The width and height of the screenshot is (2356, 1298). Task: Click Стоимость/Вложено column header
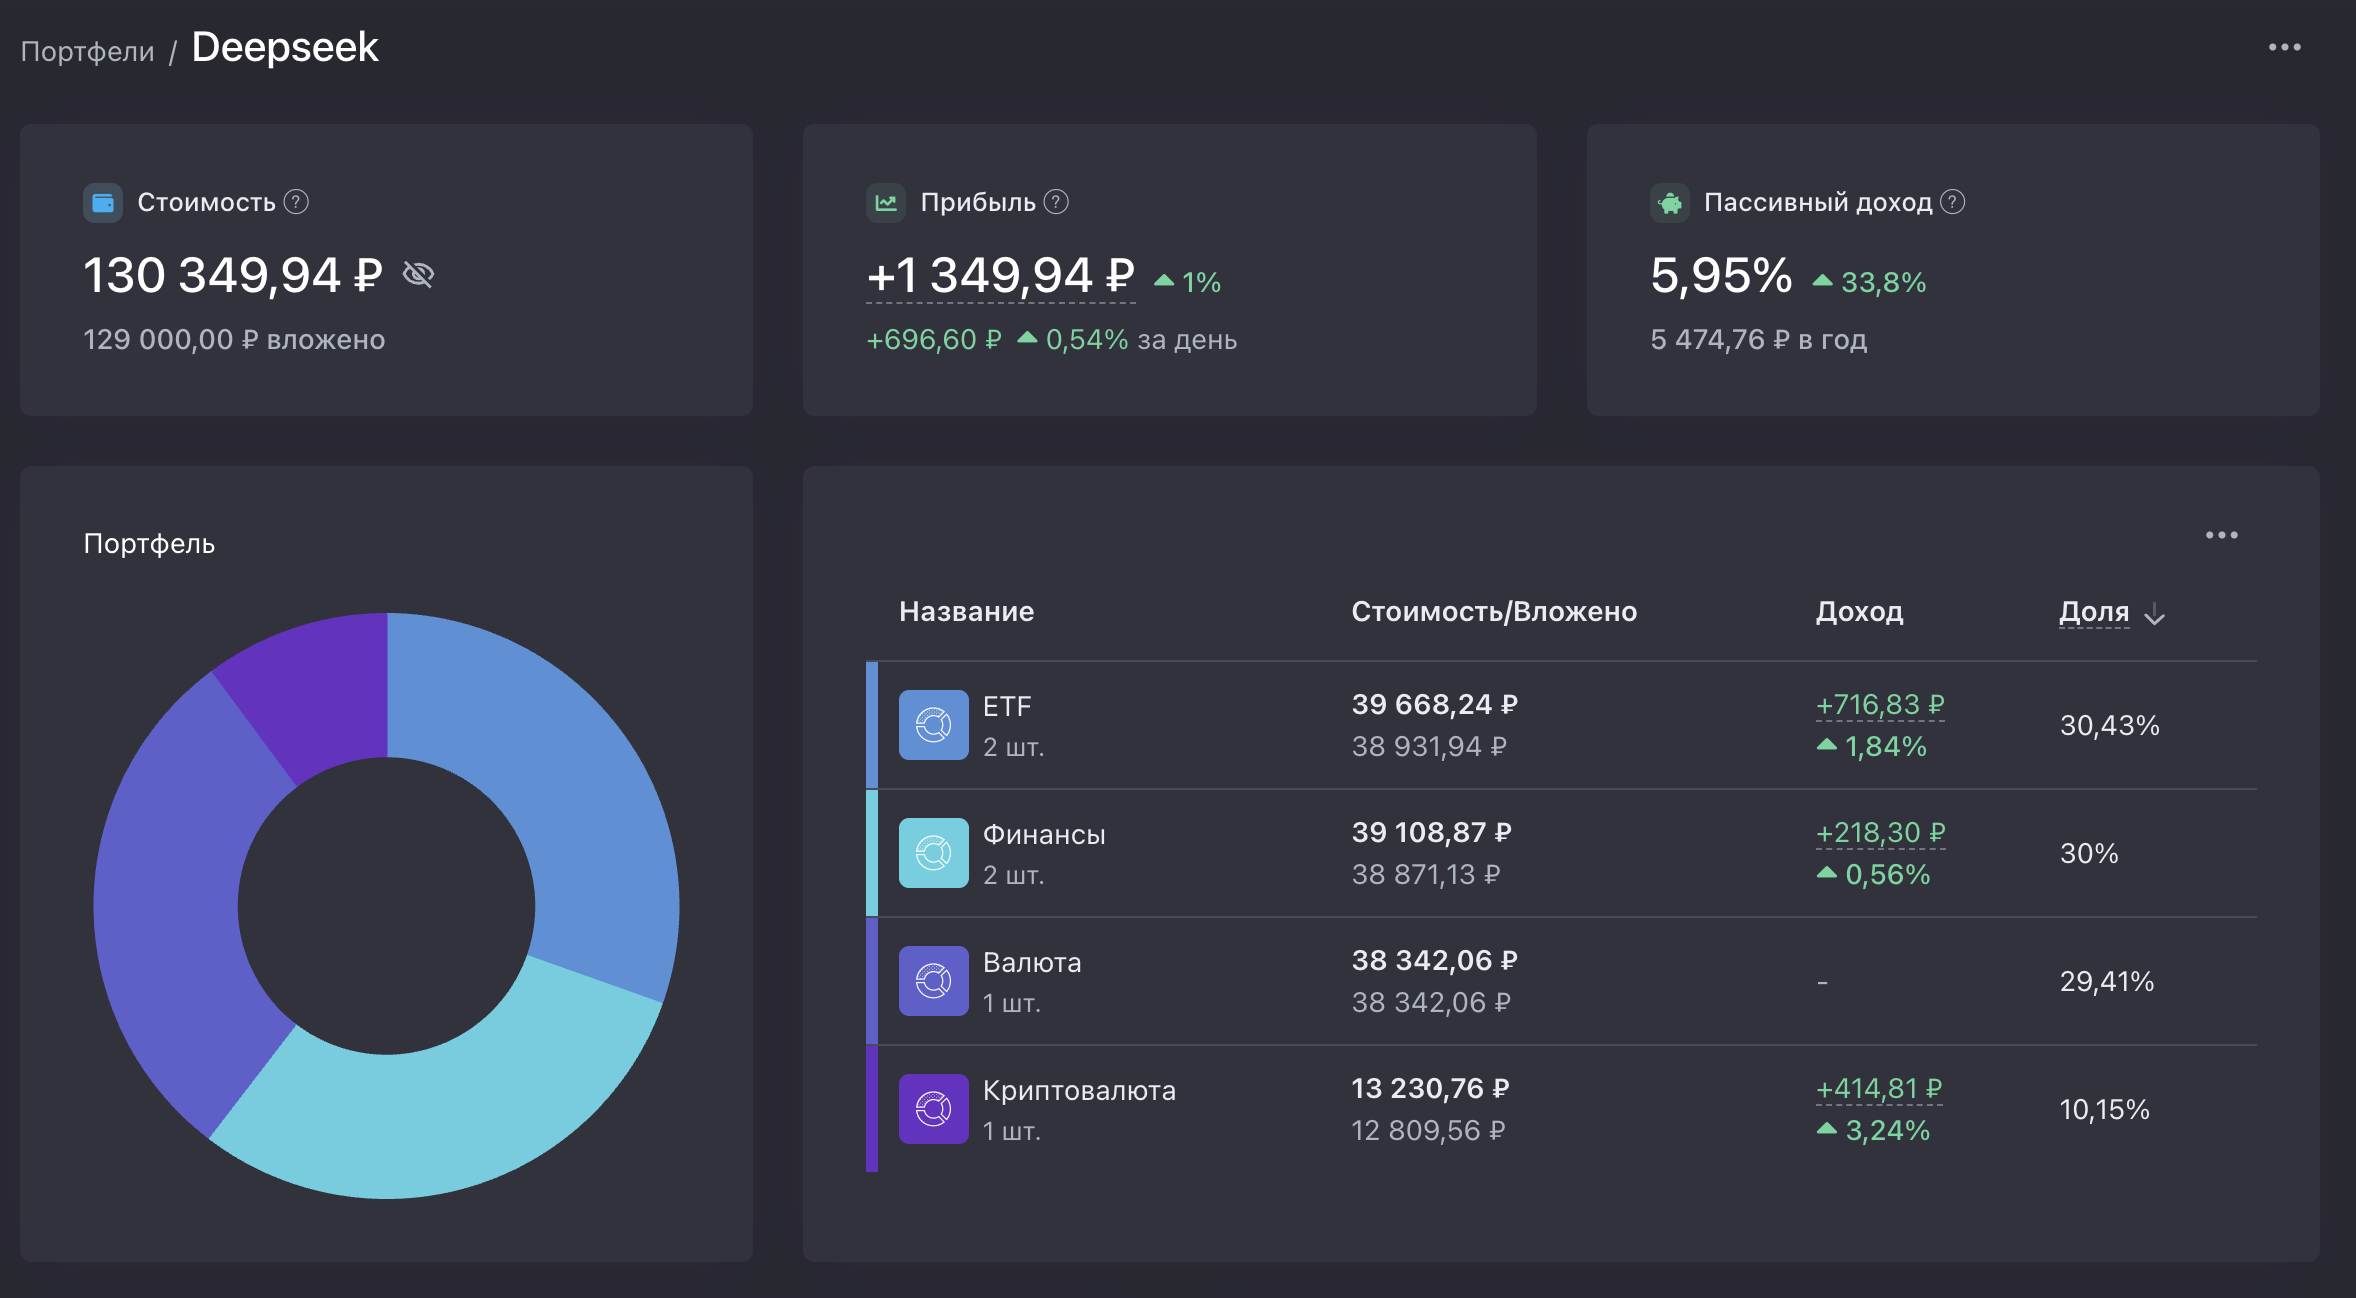(1493, 611)
